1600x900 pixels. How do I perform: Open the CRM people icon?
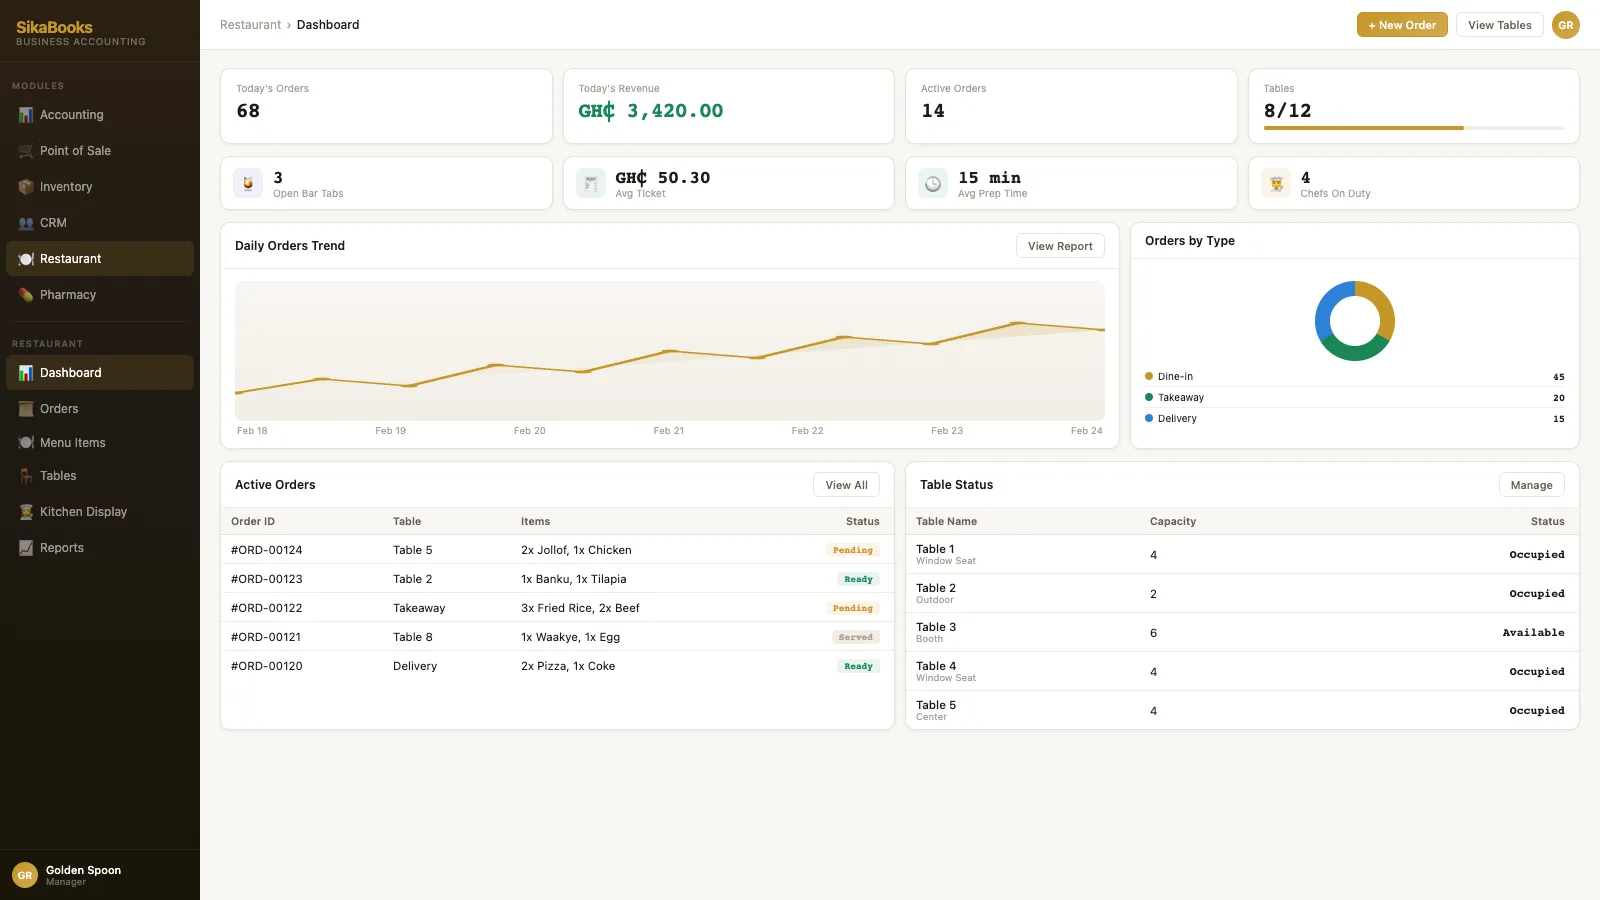[26, 223]
